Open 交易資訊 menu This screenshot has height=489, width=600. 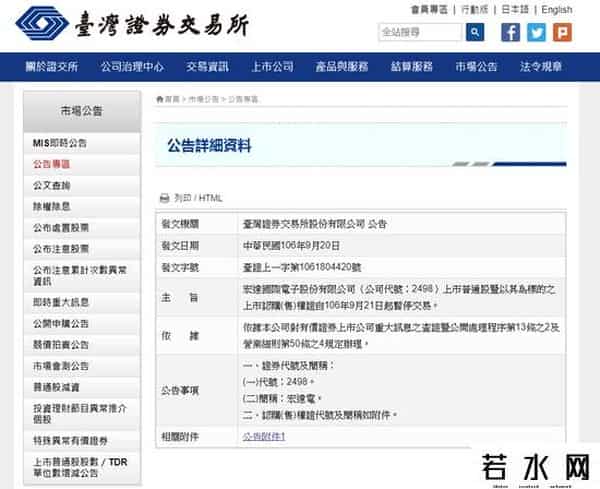[x=207, y=67]
